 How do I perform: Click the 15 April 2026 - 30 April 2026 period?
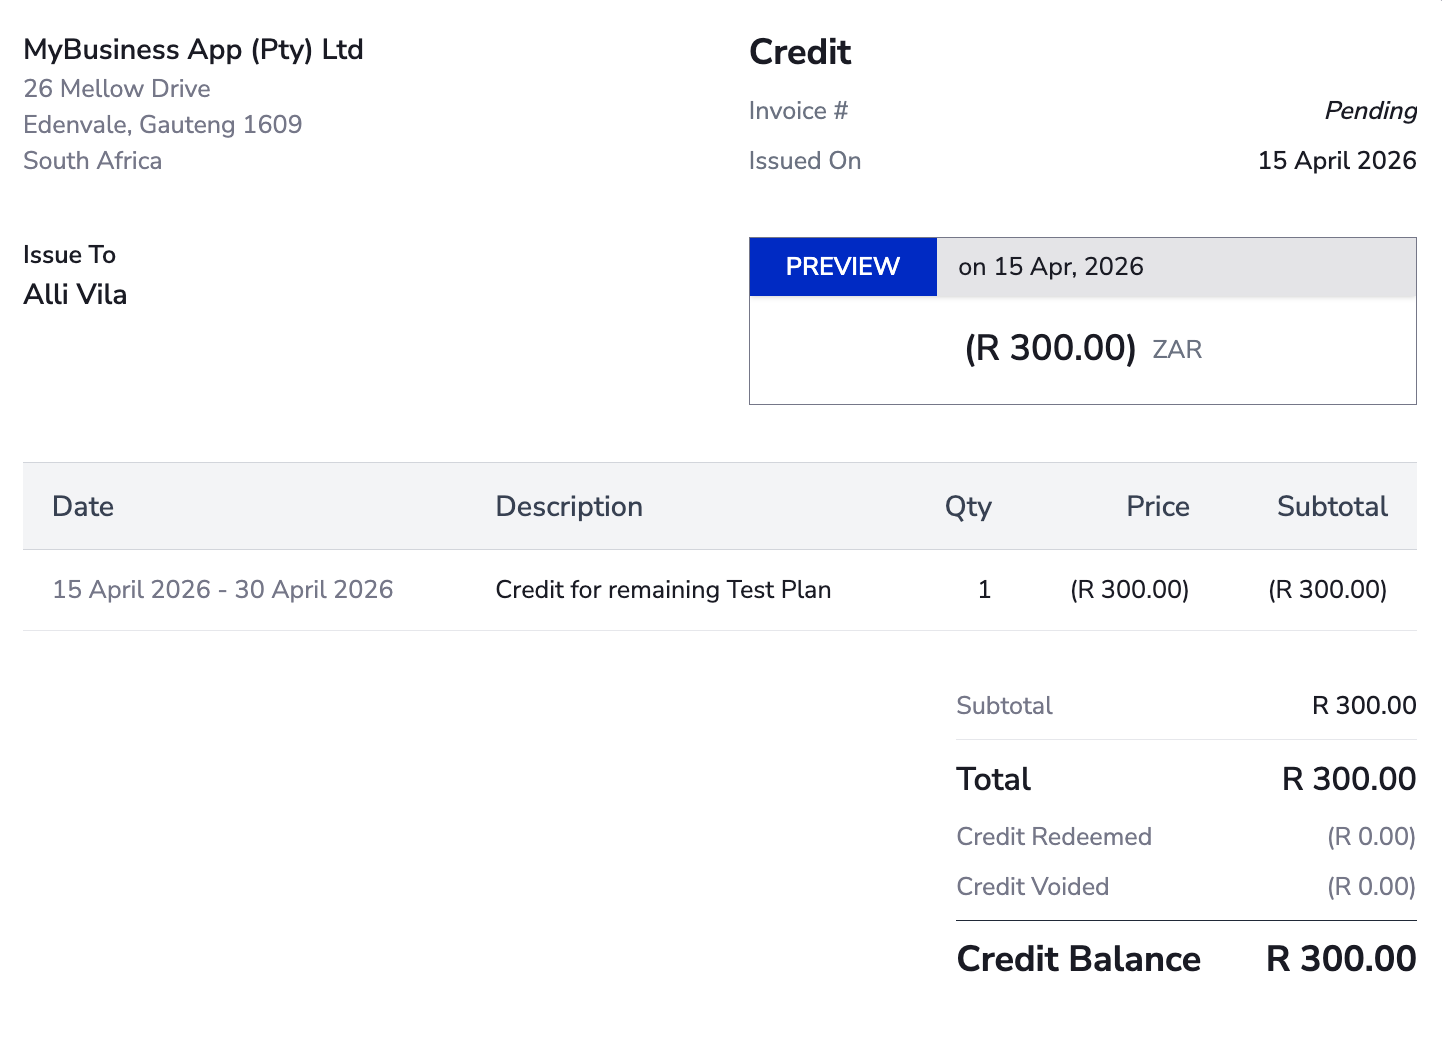pos(223,590)
